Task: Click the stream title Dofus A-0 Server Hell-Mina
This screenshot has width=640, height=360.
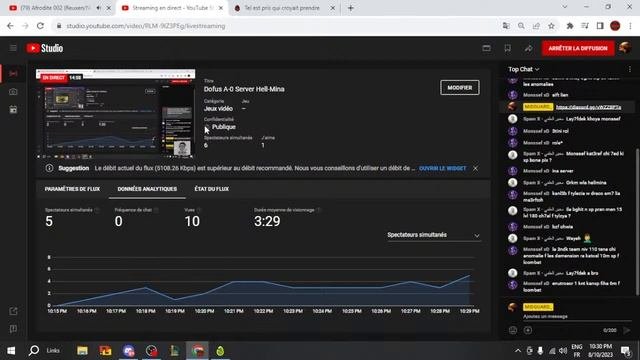Action: (x=244, y=89)
